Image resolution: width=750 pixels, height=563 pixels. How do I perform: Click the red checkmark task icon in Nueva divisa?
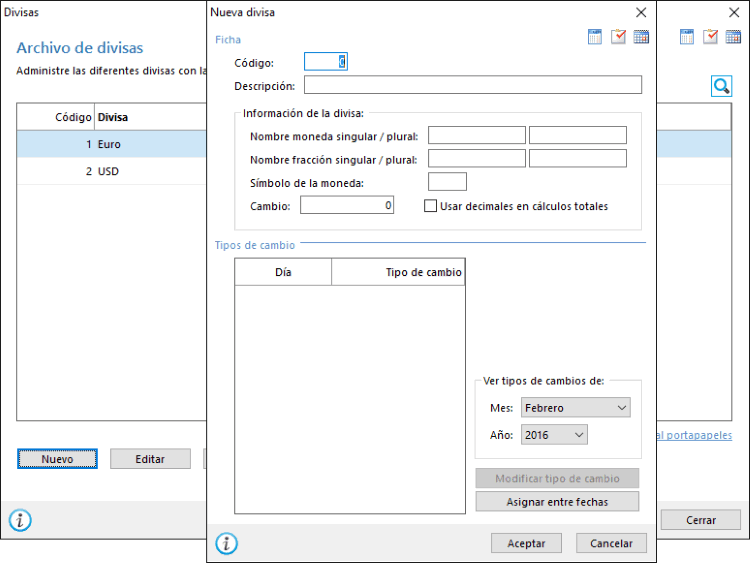(618, 37)
